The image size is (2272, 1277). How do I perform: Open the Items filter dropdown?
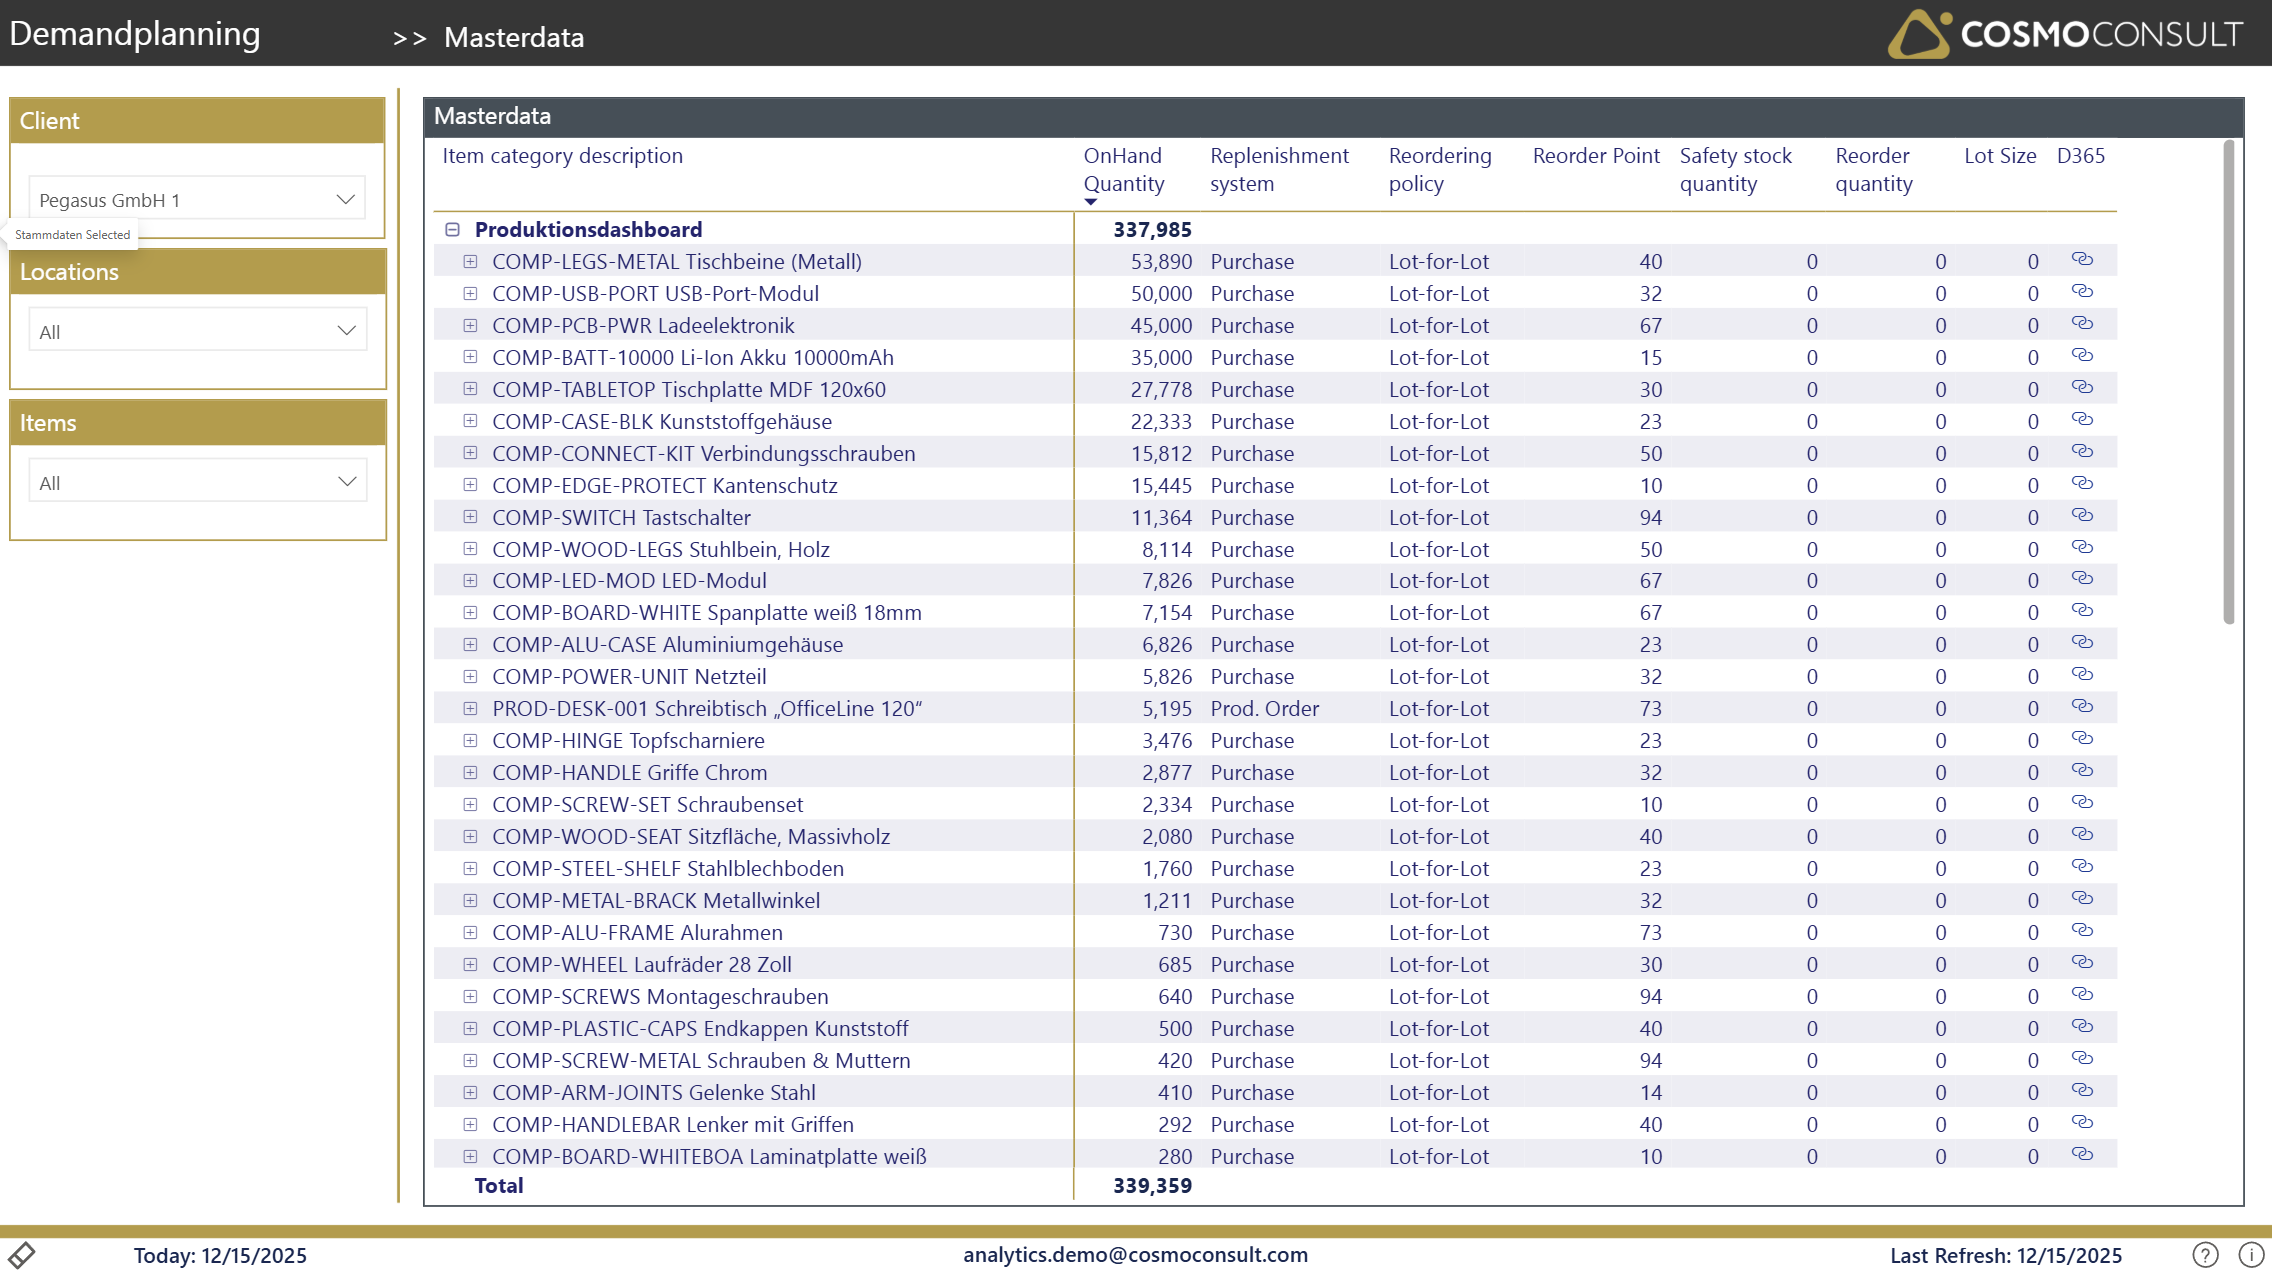[x=197, y=482]
